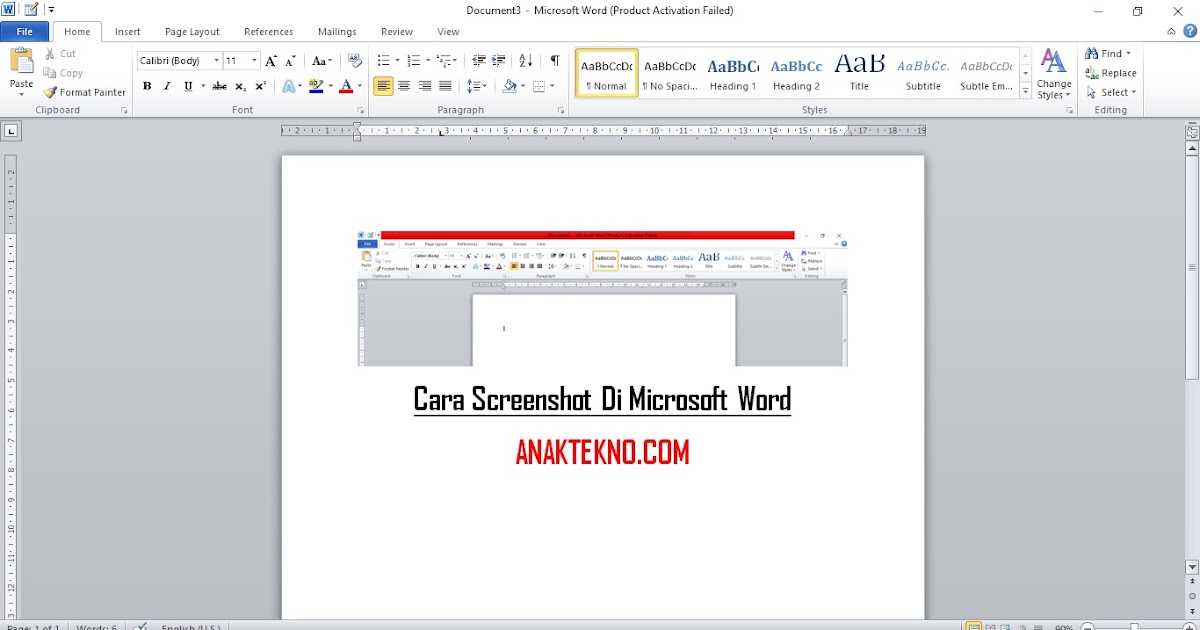Viewport: 1200px width, 630px height.
Task: Enable justified text alignment
Action: [443, 86]
